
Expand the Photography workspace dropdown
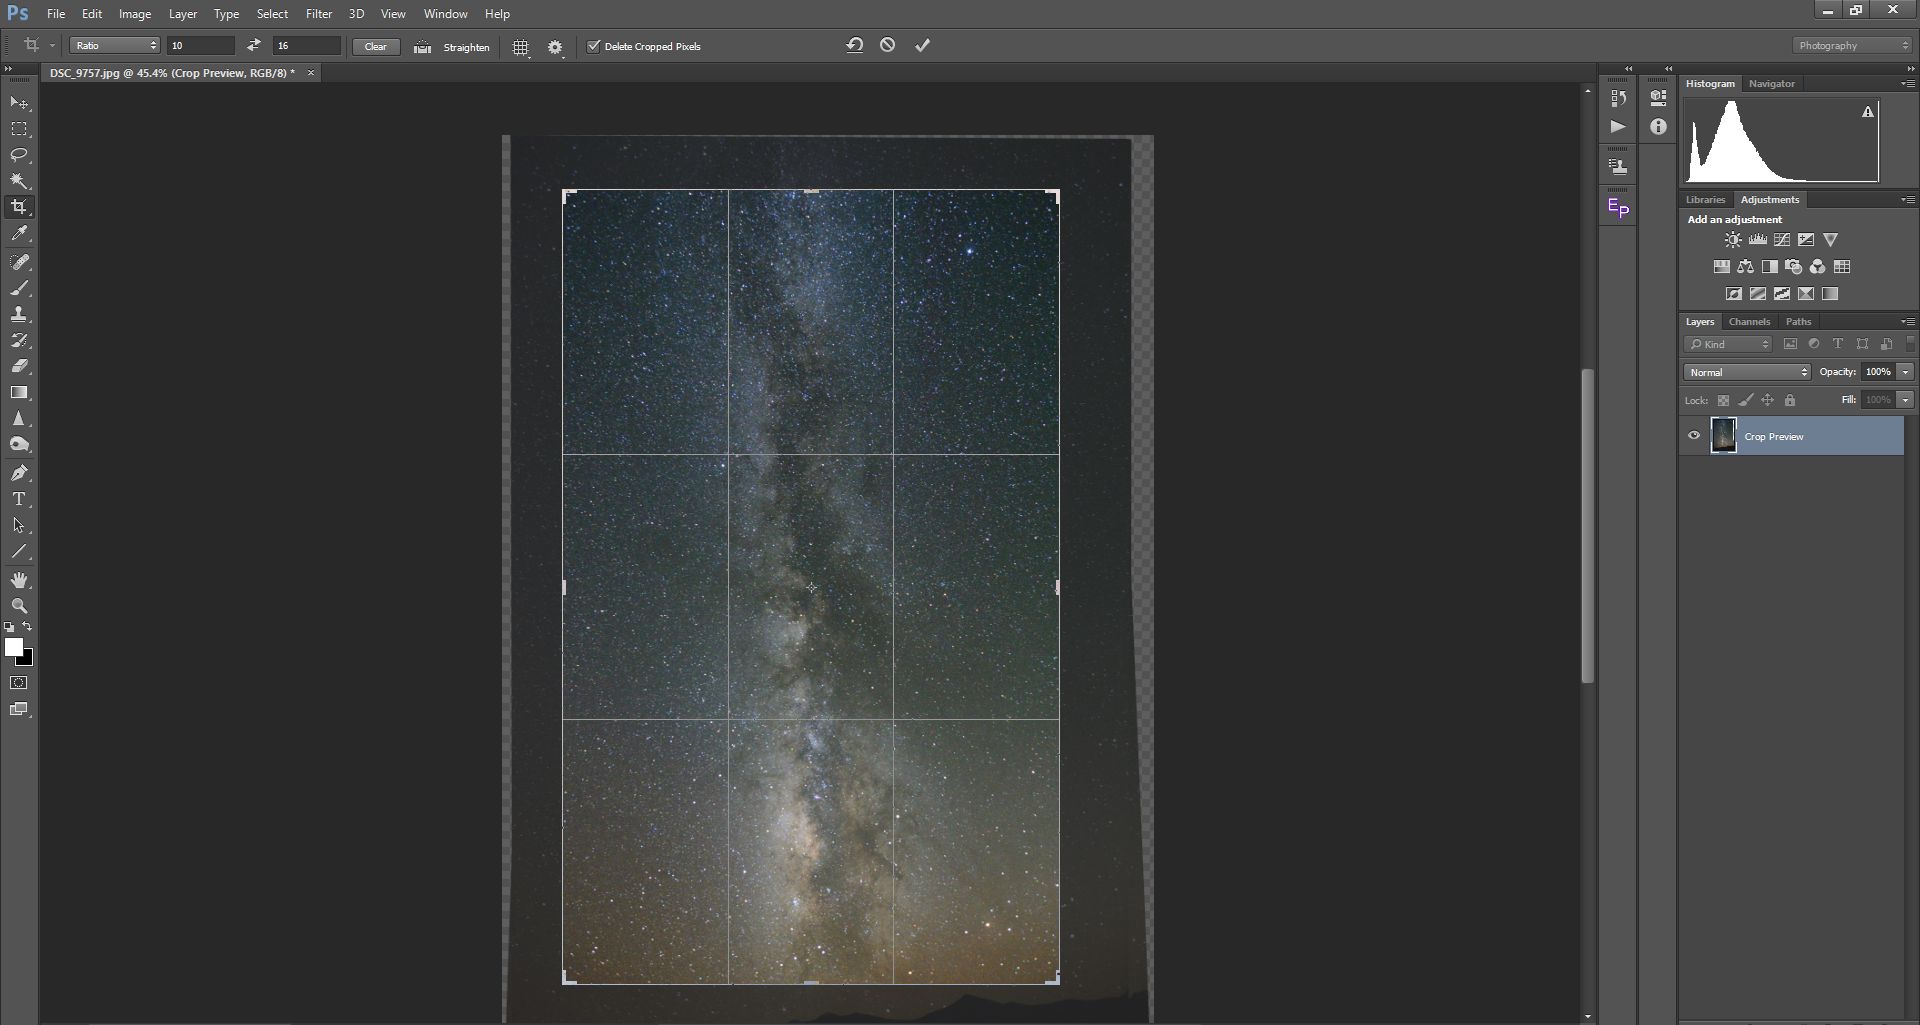click(1852, 46)
